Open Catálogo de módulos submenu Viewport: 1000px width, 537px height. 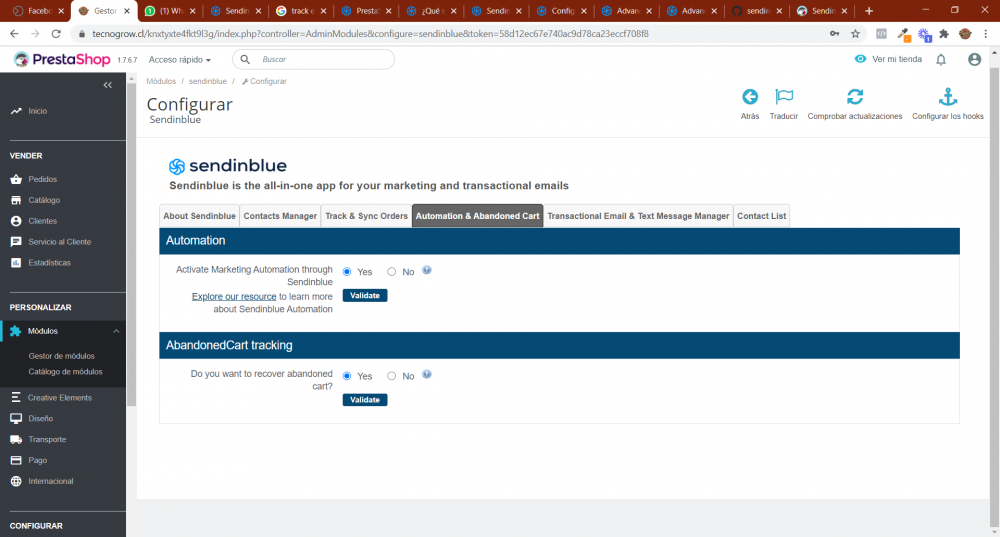[65, 372]
